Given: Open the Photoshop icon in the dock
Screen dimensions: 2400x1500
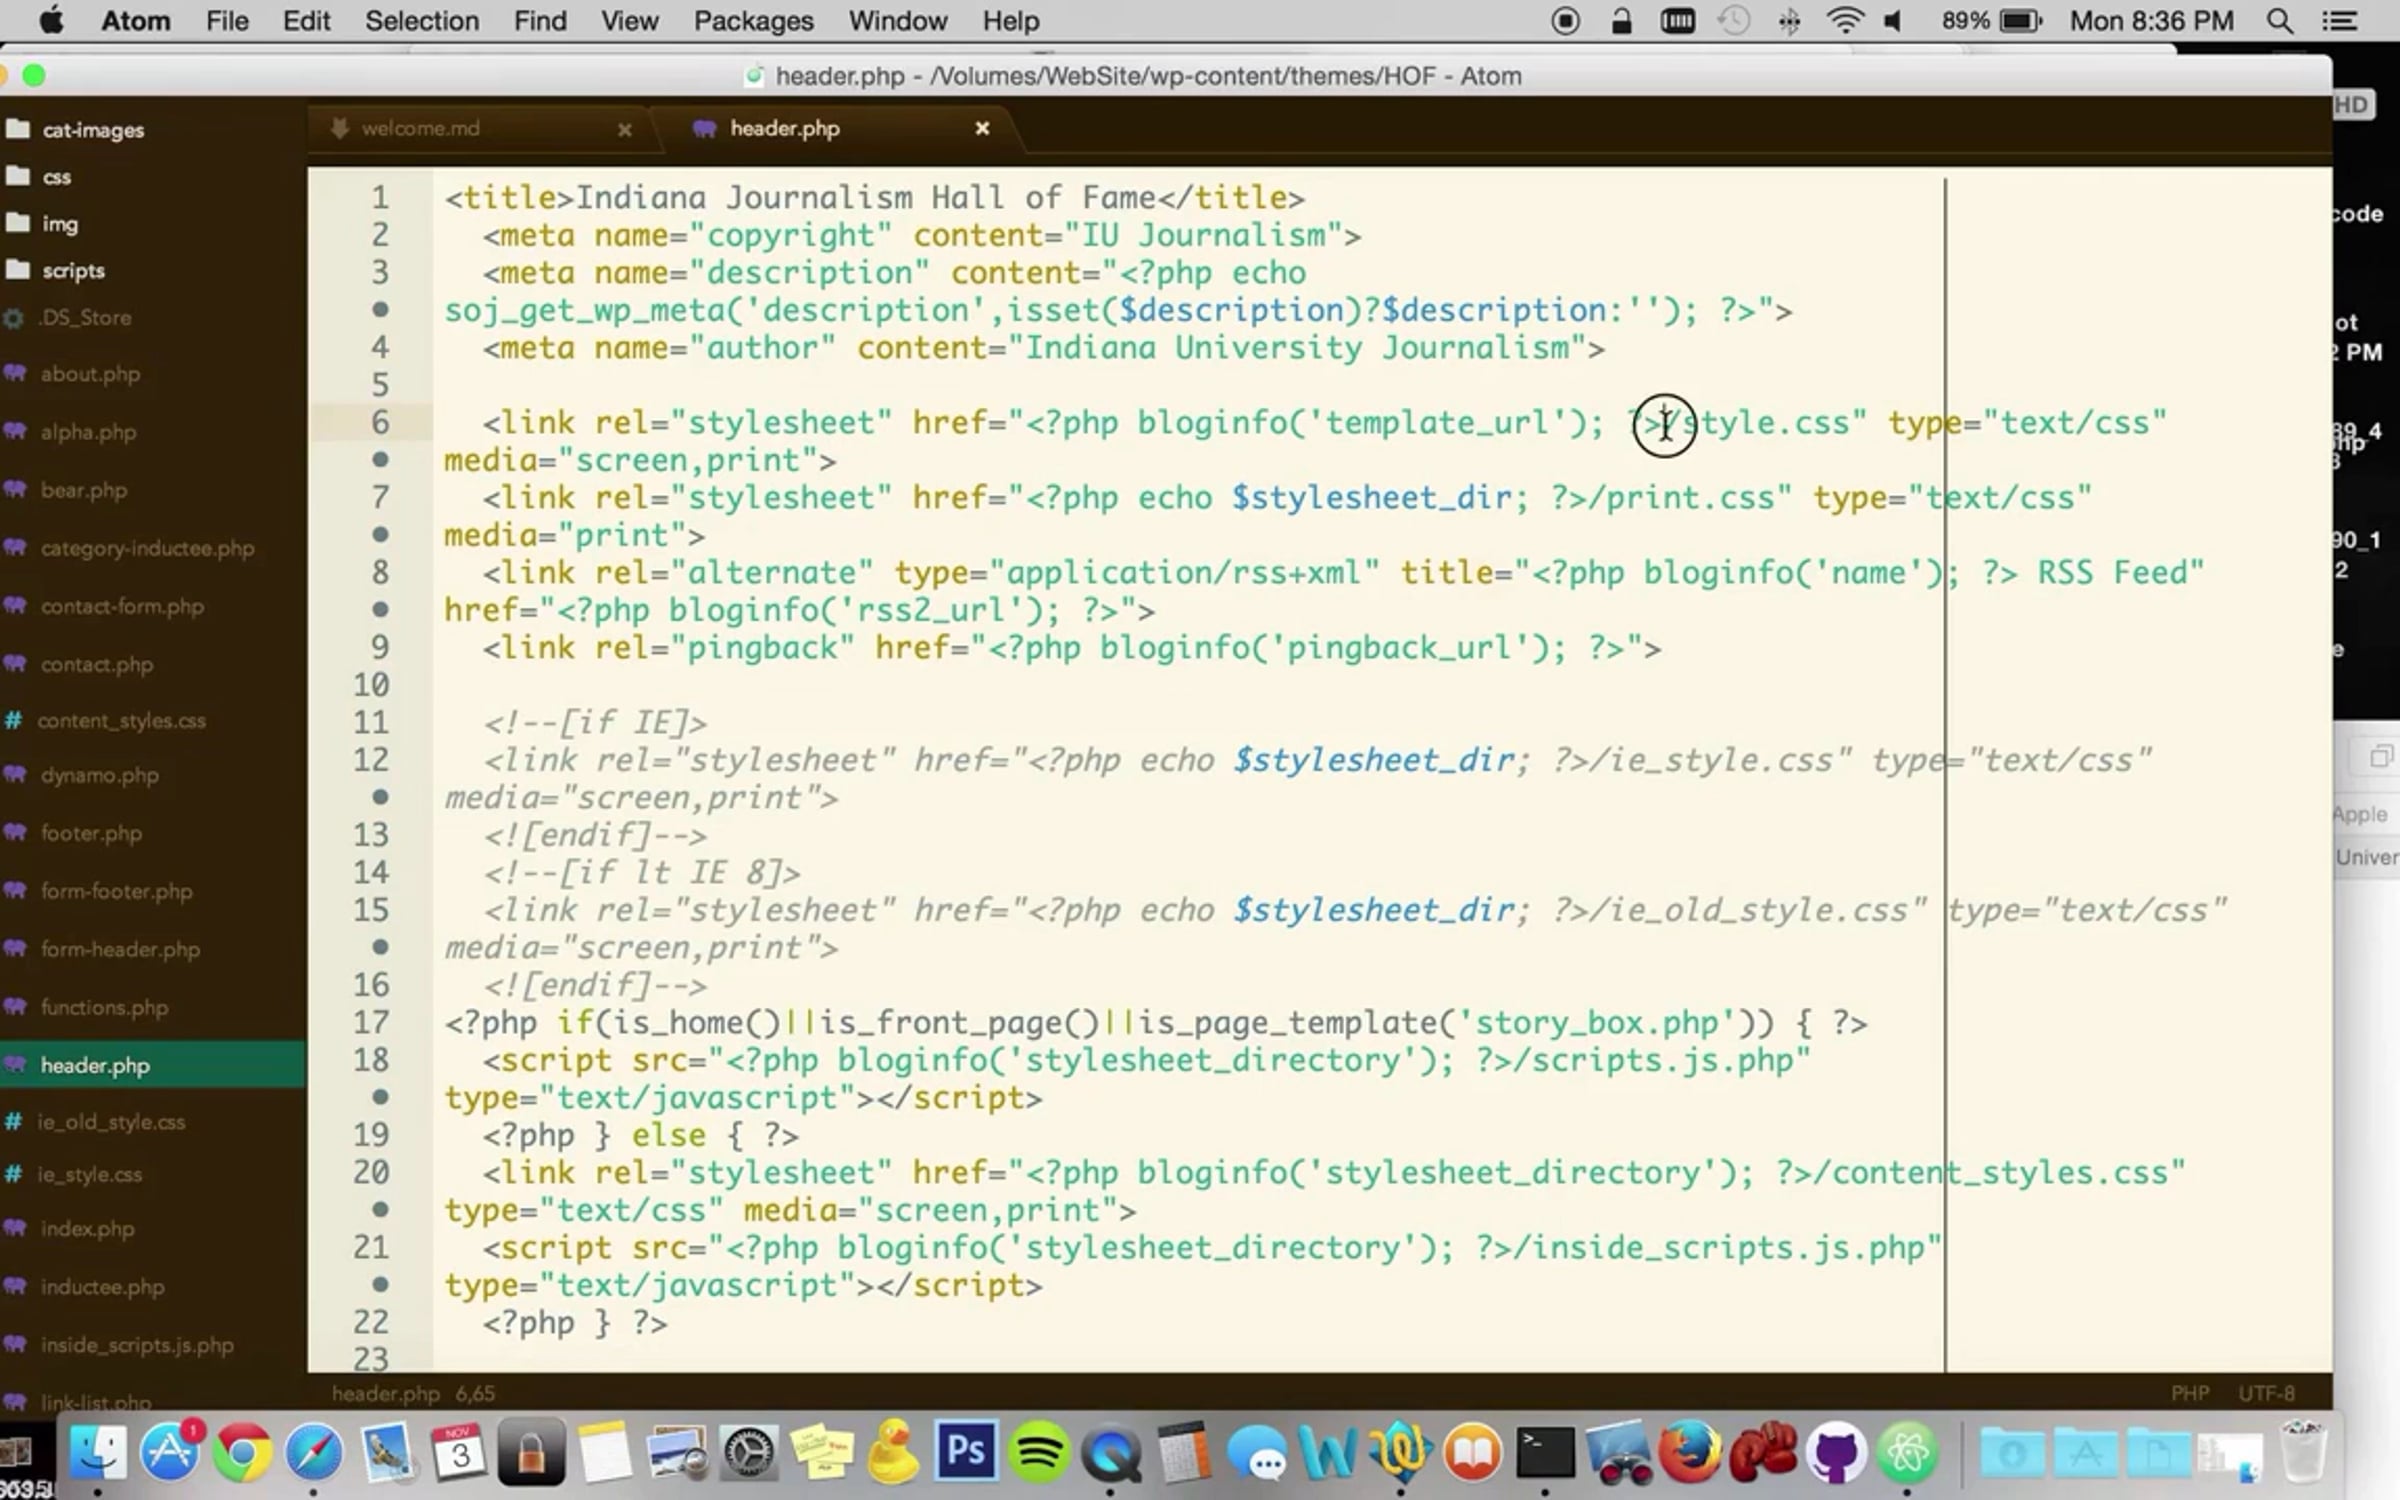Looking at the screenshot, I should click(x=965, y=1451).
